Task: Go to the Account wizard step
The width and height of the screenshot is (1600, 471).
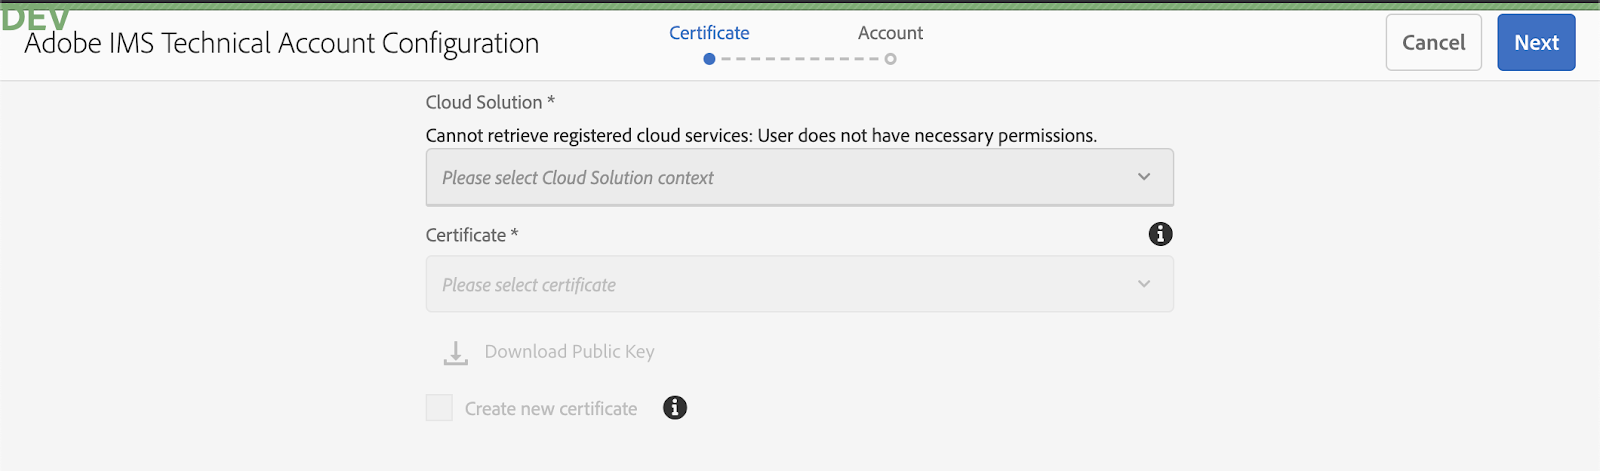Action: pos(890,33)
